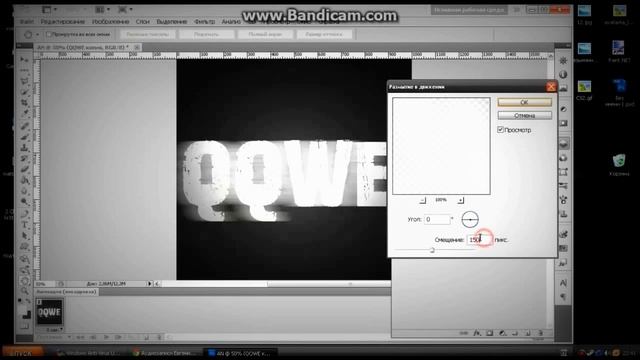Viewport: 640px width, 360px height.
Task: Select the Path Selection tool
Action: pos(24,236)
